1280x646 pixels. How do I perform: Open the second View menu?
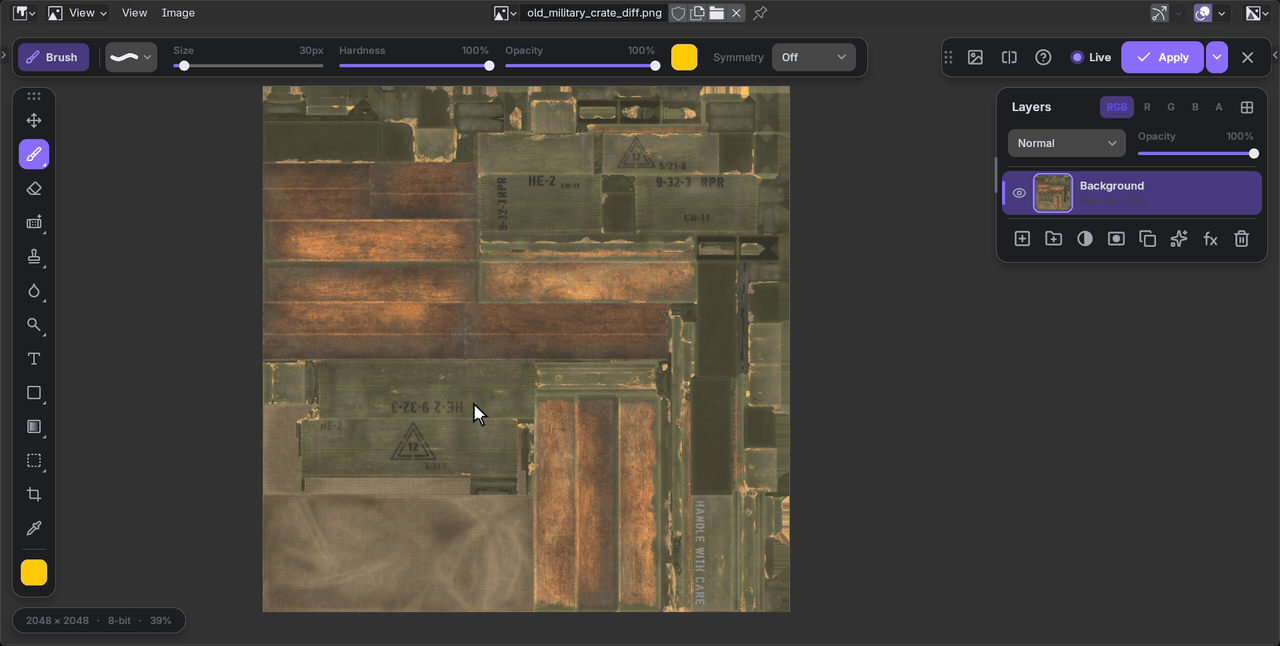click(x=134, y=13)
